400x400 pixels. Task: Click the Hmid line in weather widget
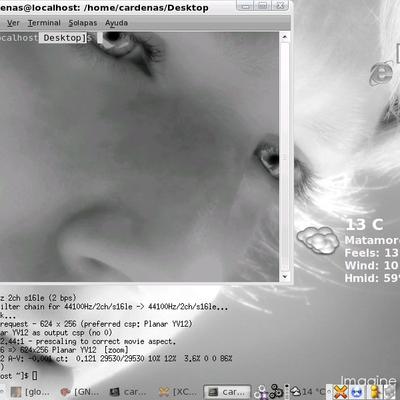coord(372,278)
